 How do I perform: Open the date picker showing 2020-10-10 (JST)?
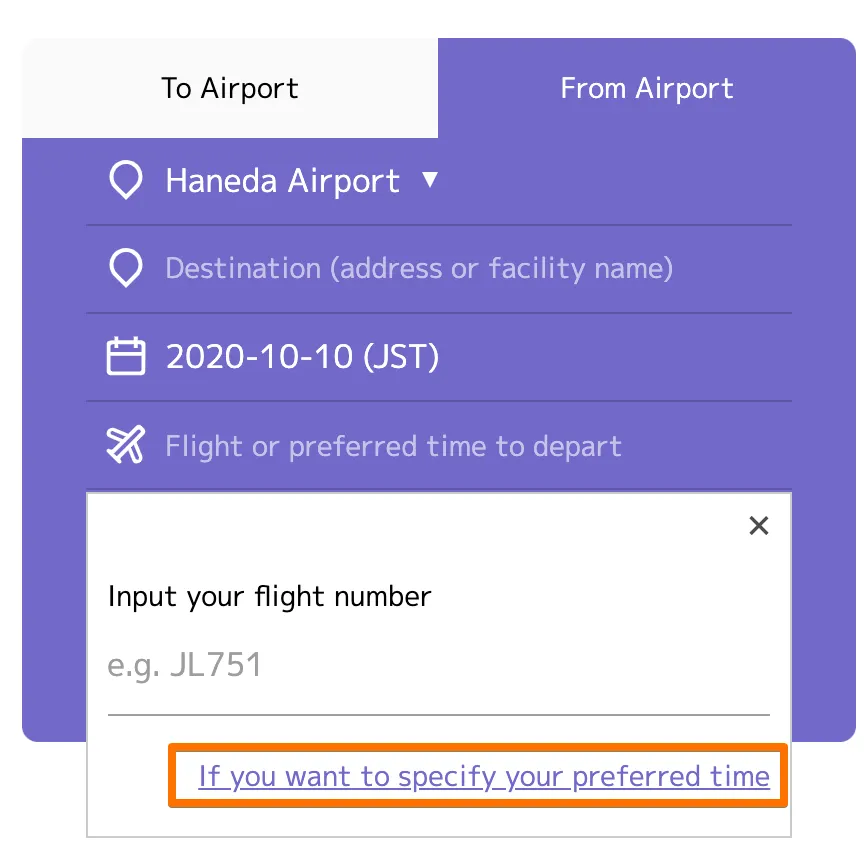click(302, 357)
